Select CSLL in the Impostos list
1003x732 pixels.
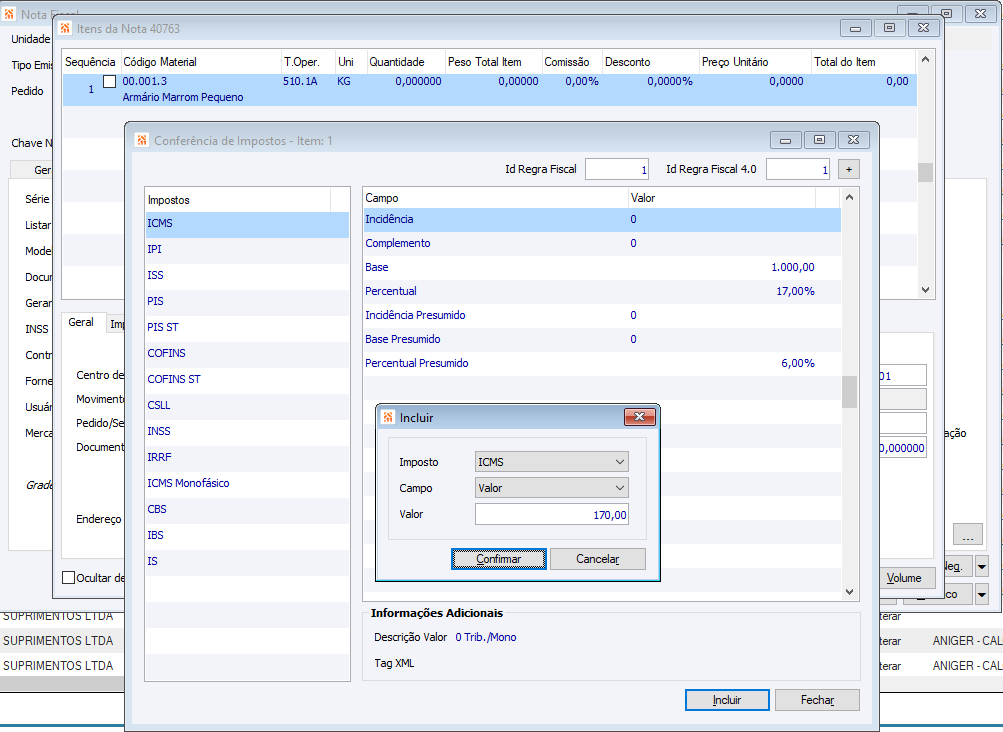[x=248, y=405]
